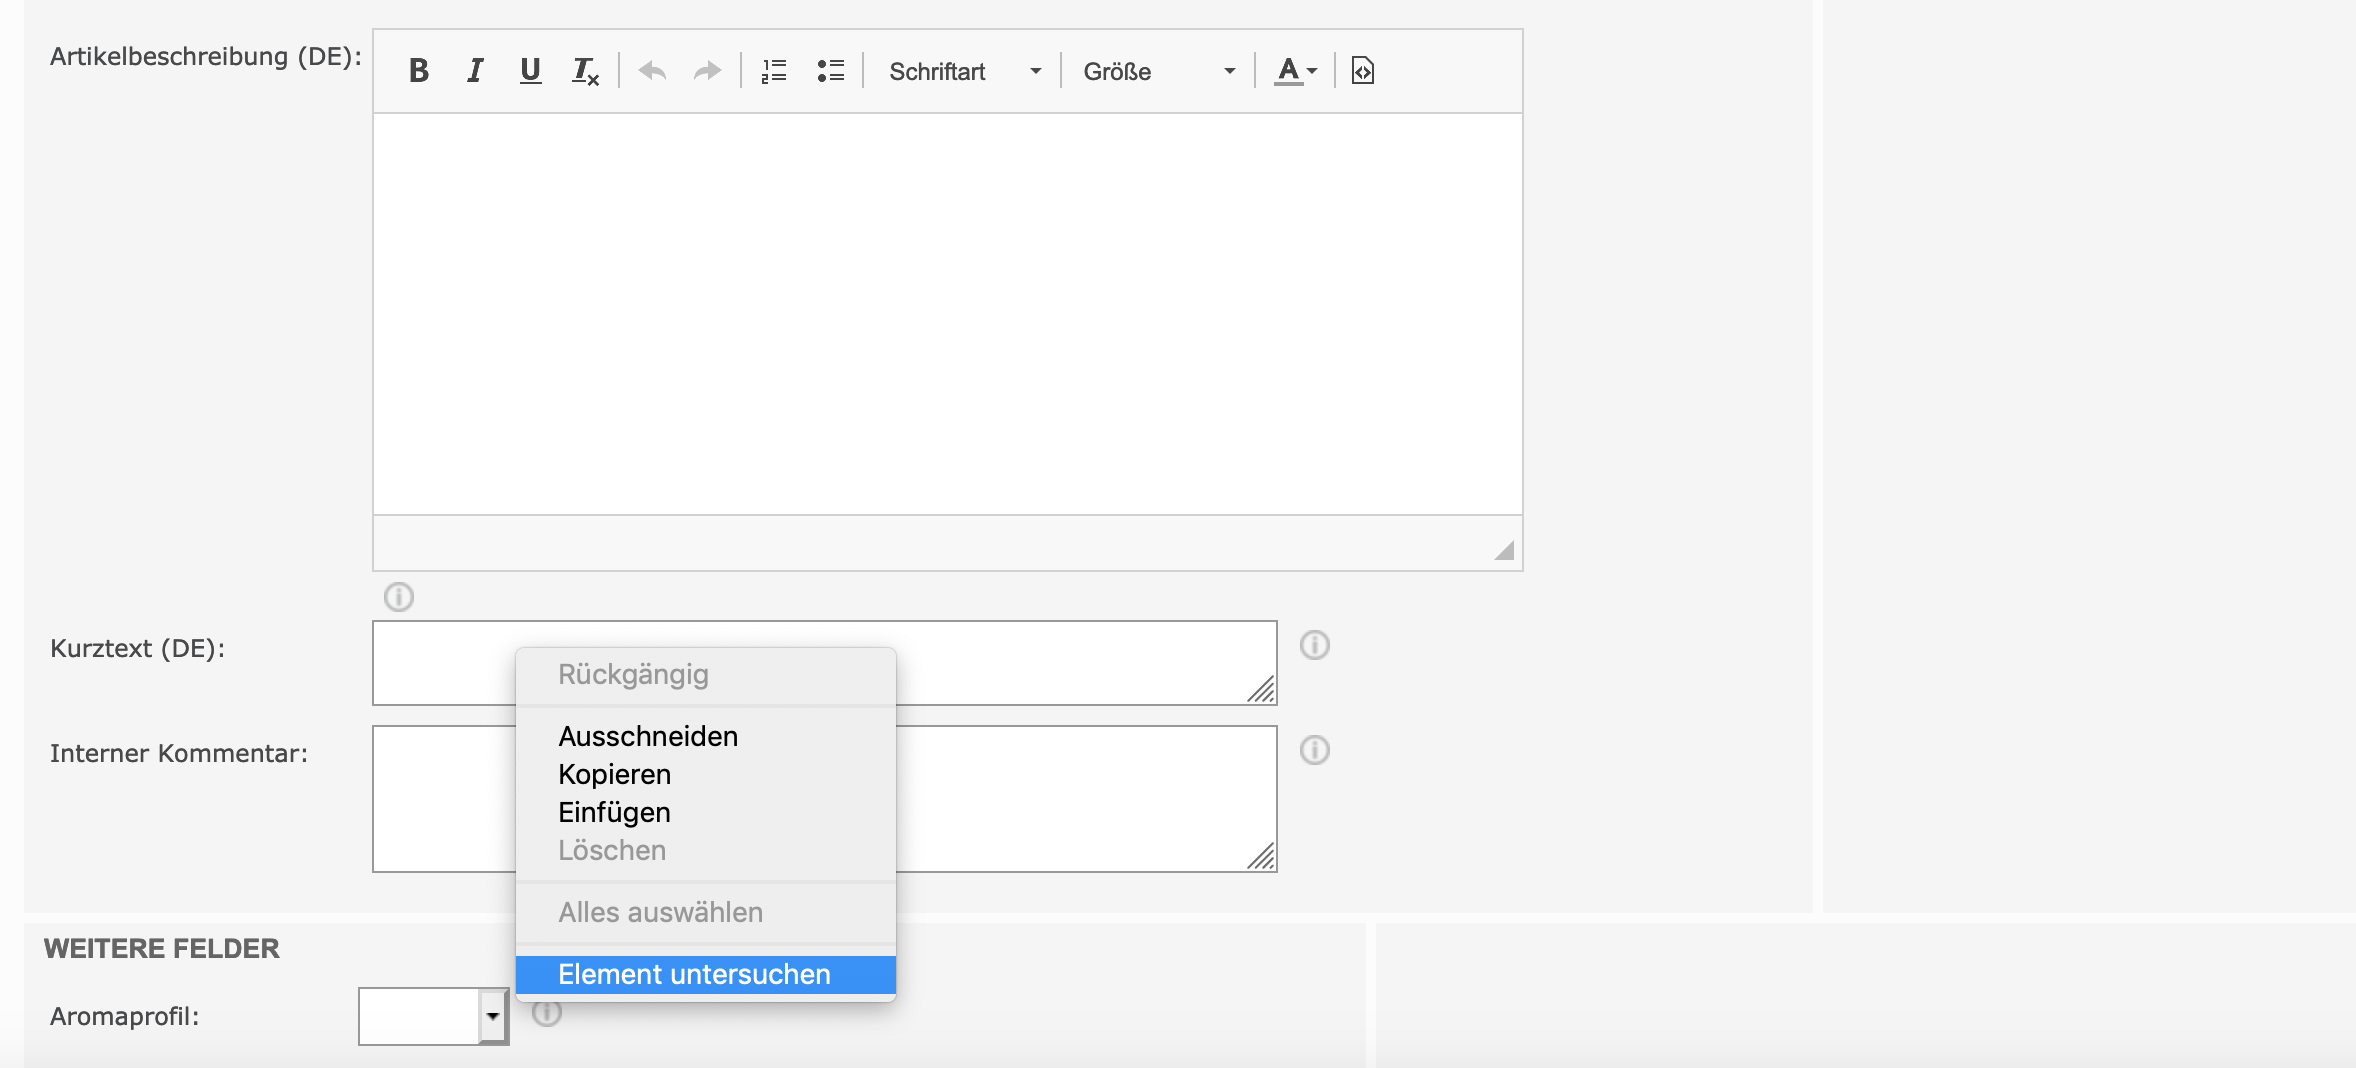Click inside the Artikelbeschreibung text area

point(947,313)
